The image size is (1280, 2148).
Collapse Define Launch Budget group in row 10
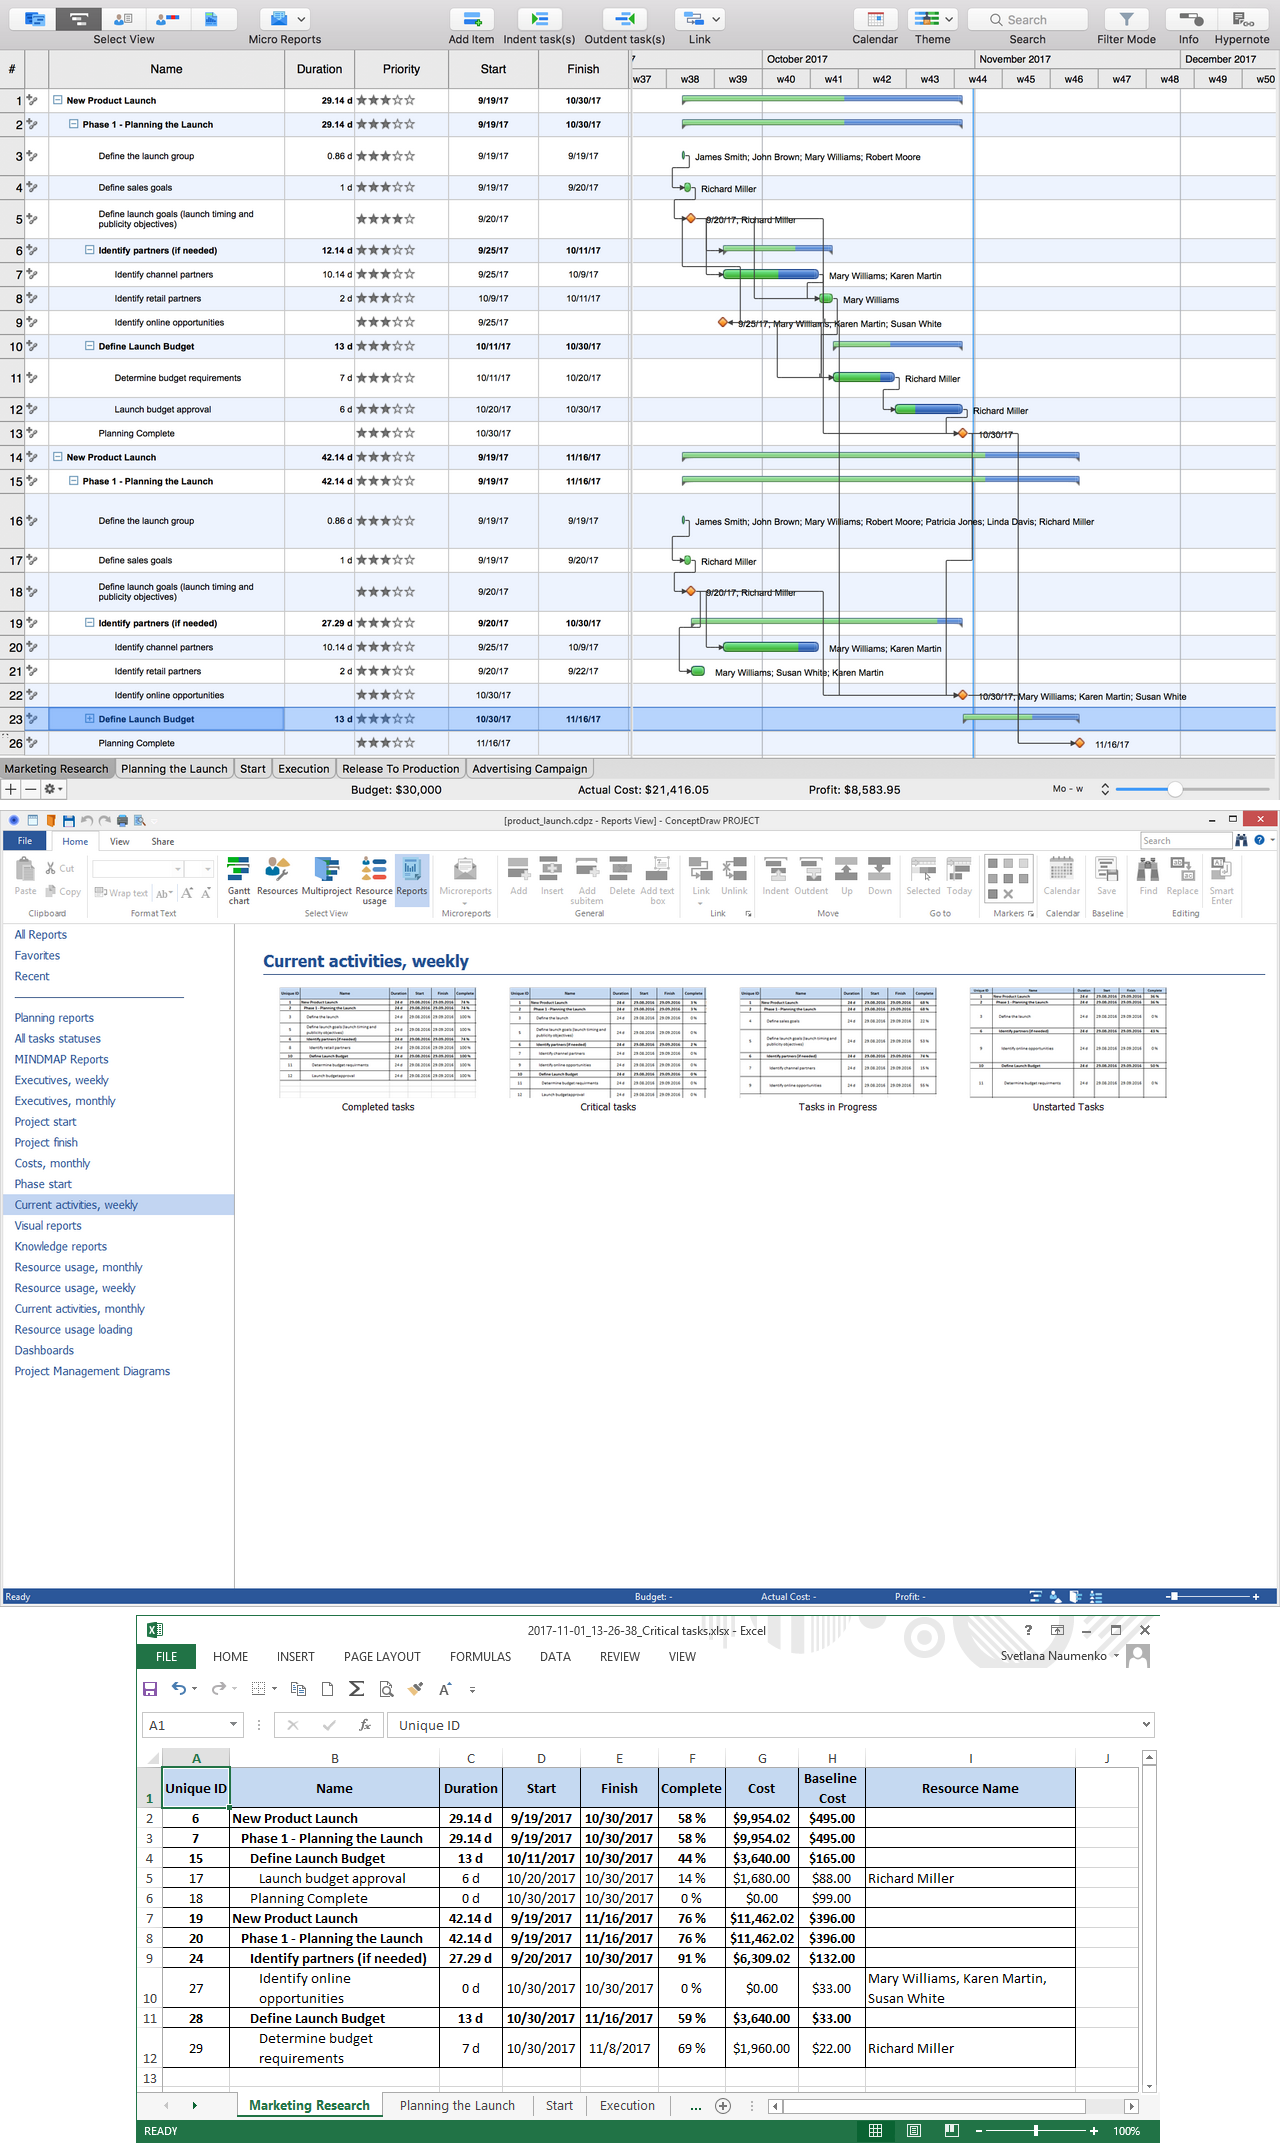pos(89,346)
